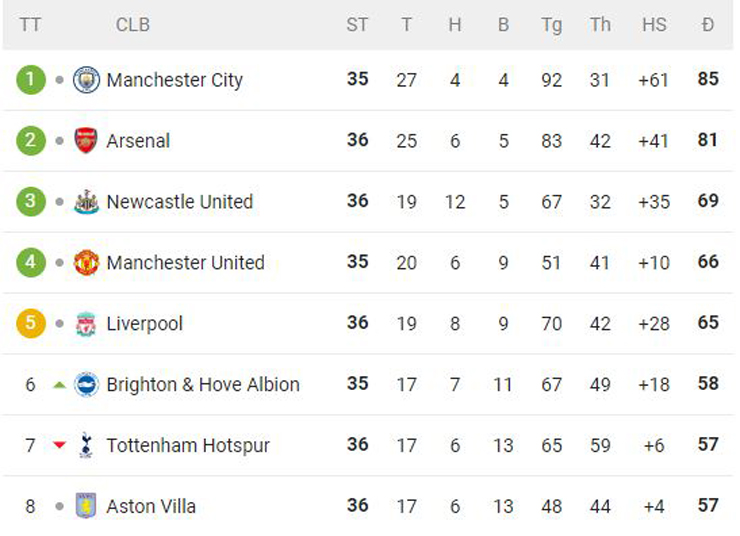Click the Manchester City club crest
740x536 pixels.
click(87, 80)
